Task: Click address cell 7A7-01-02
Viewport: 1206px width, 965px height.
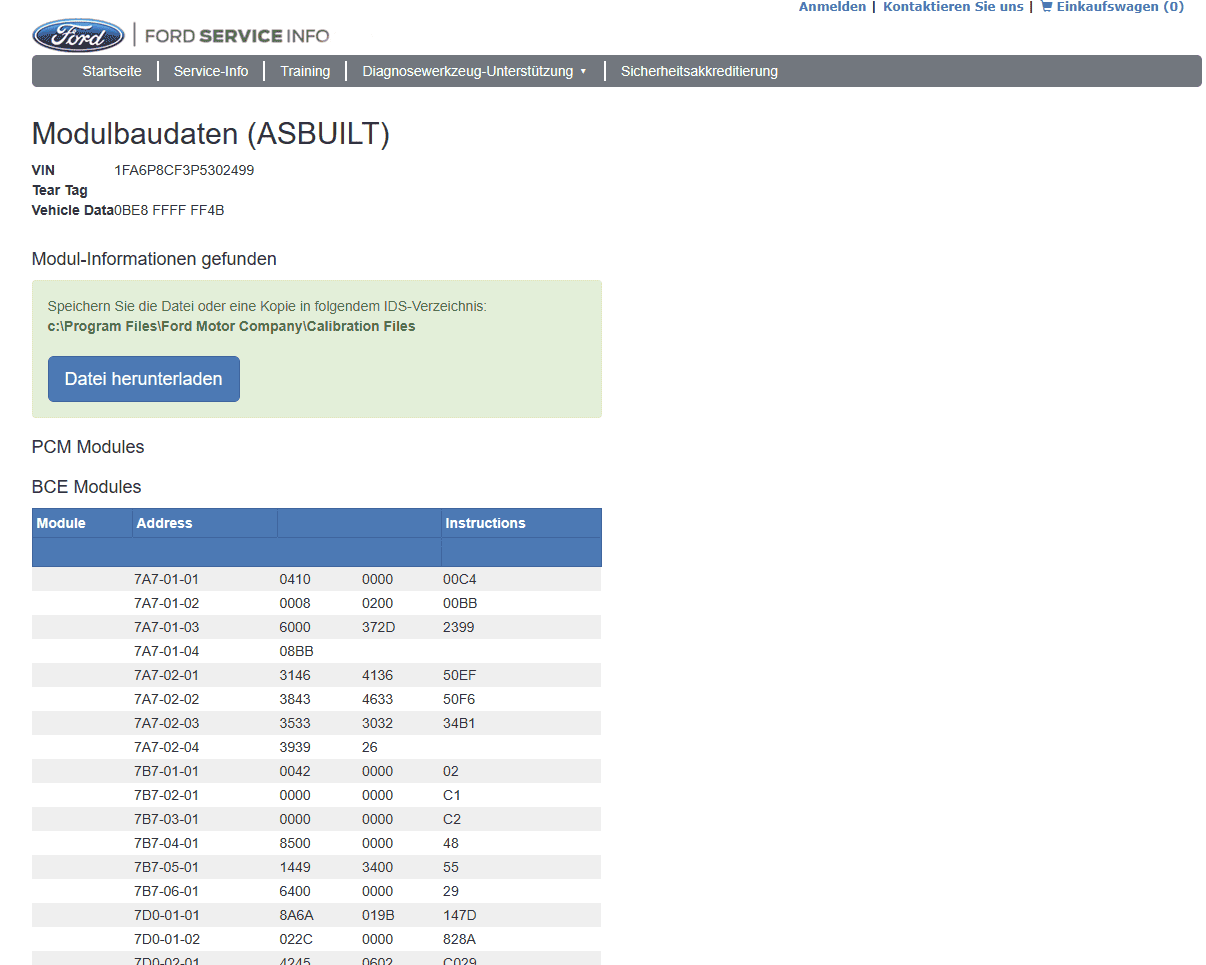Action: coord(166,603)
